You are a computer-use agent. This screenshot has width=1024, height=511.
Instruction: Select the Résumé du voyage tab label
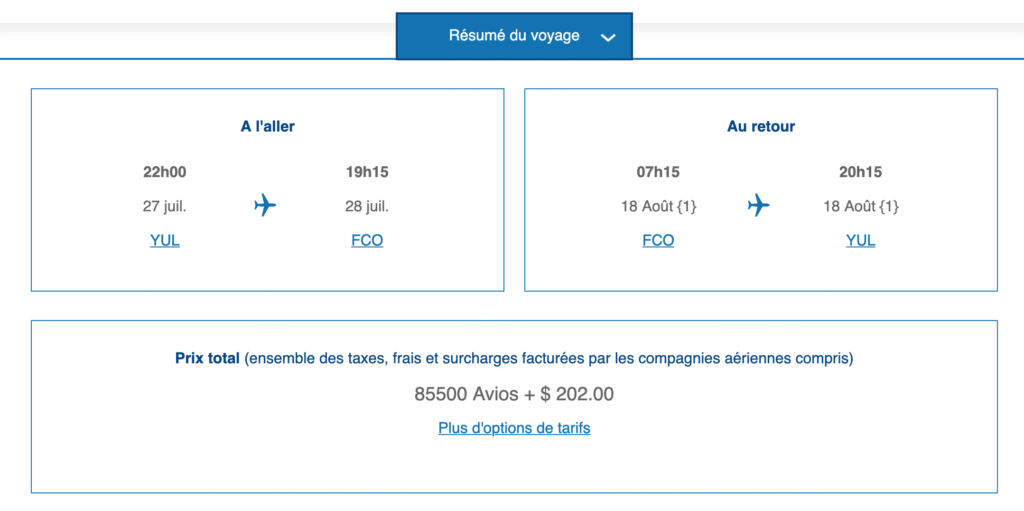point(514,36)
